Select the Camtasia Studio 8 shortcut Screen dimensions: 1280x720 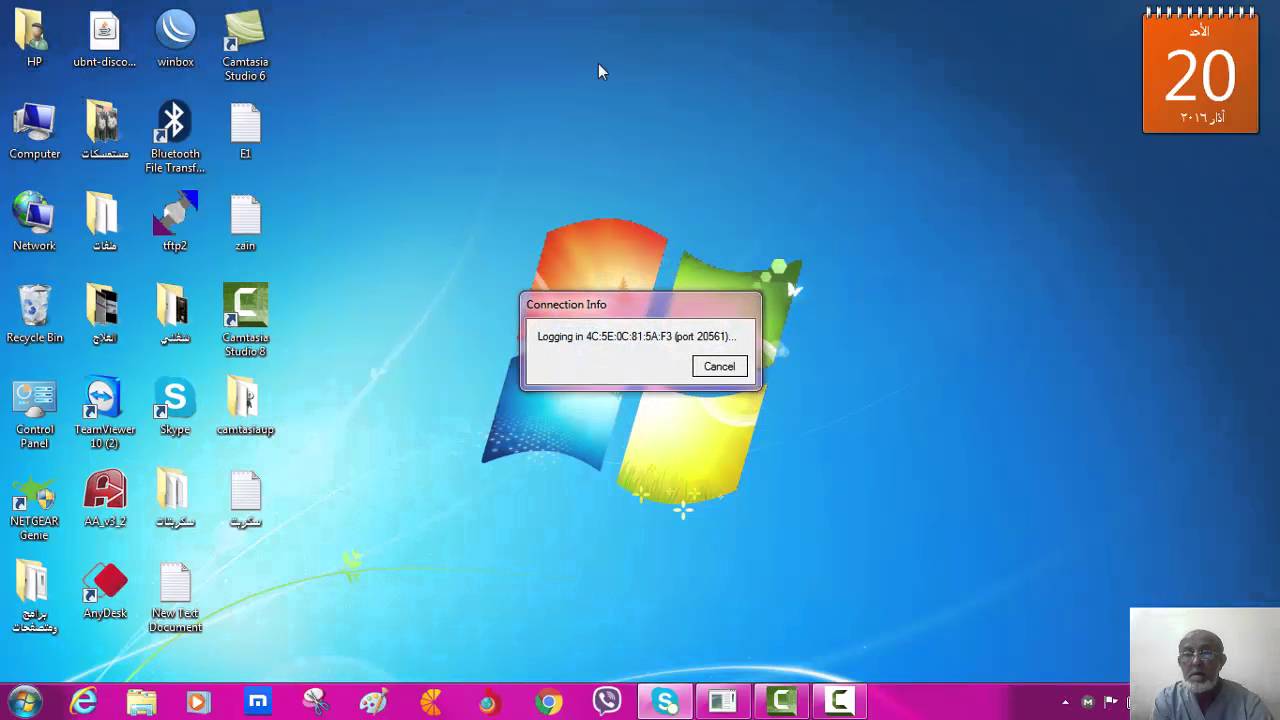click(245, 321)
